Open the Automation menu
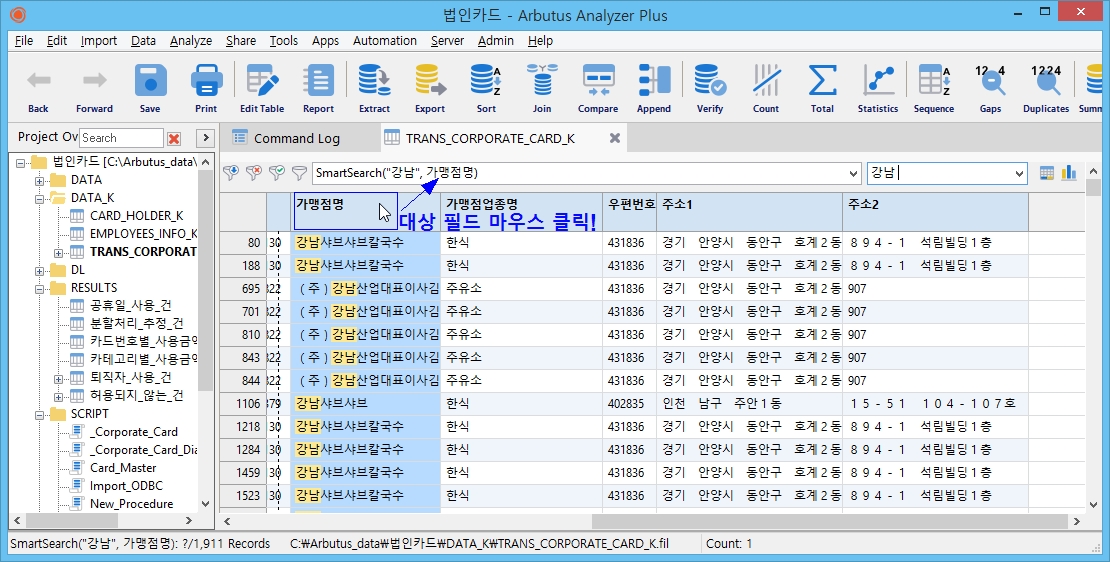 coord(384,40)
